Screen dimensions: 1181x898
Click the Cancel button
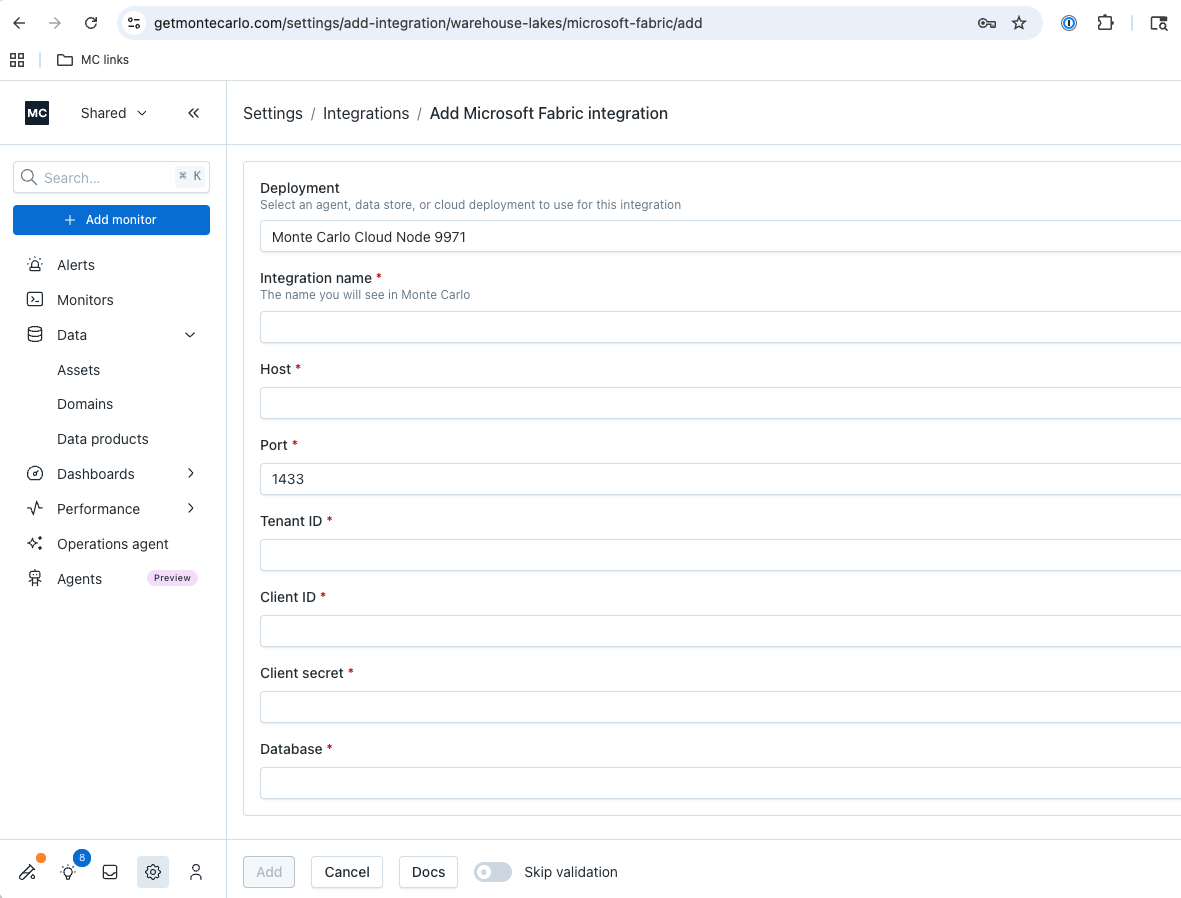[346, 872]
